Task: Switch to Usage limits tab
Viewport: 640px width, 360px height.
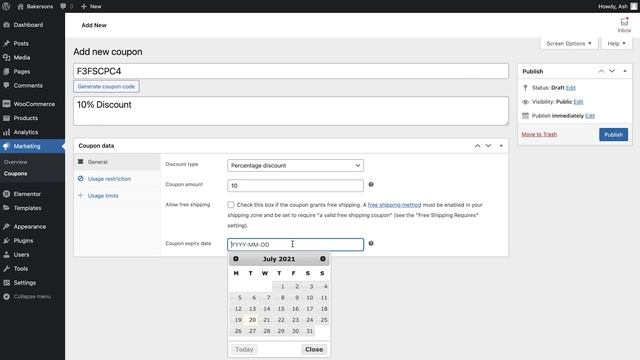Action: (117, 196)
